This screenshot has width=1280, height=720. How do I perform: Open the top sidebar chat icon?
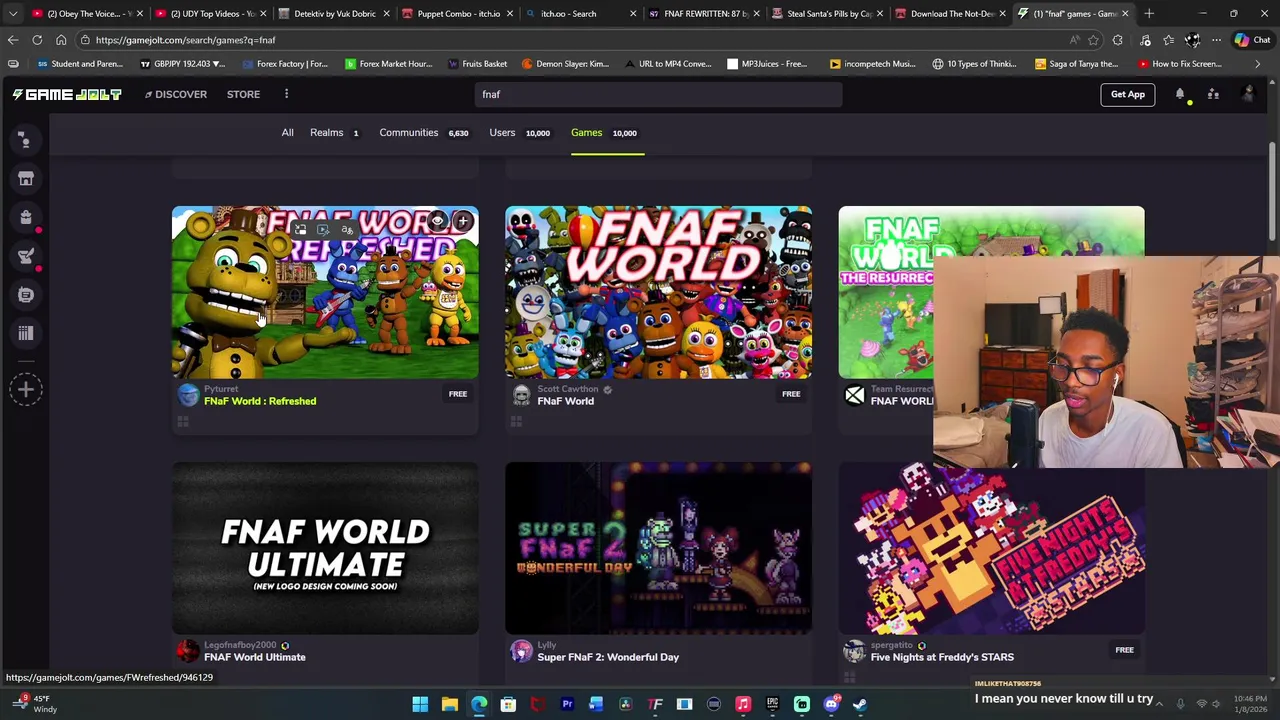point(26,140)
